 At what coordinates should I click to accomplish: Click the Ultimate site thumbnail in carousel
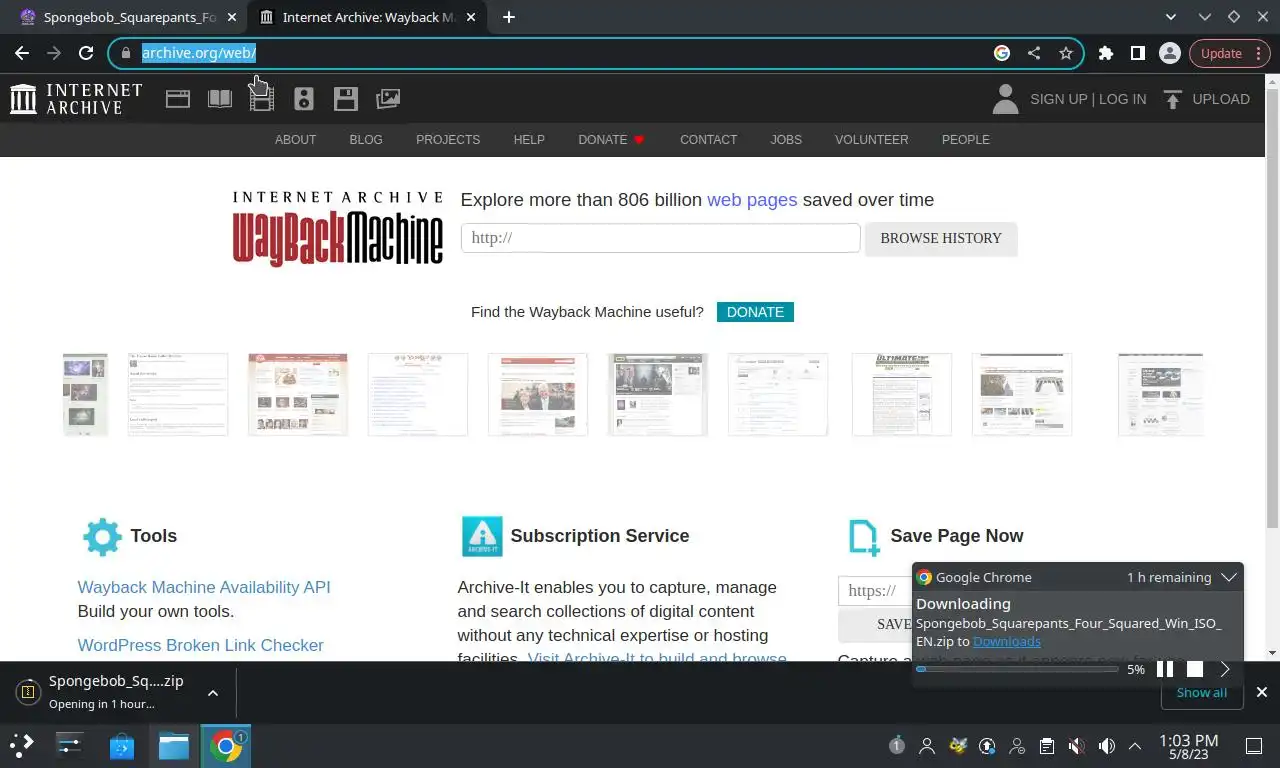tap(901, 394)
